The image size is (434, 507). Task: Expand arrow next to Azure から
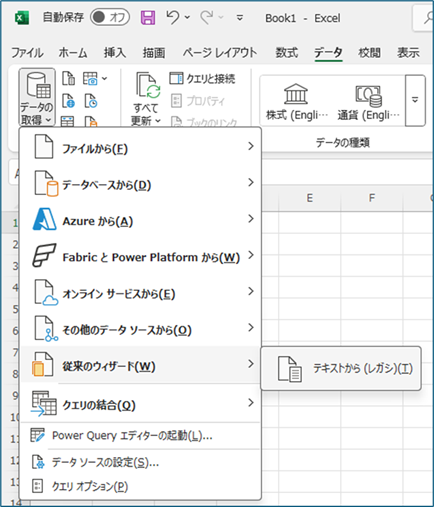point(251,219)
